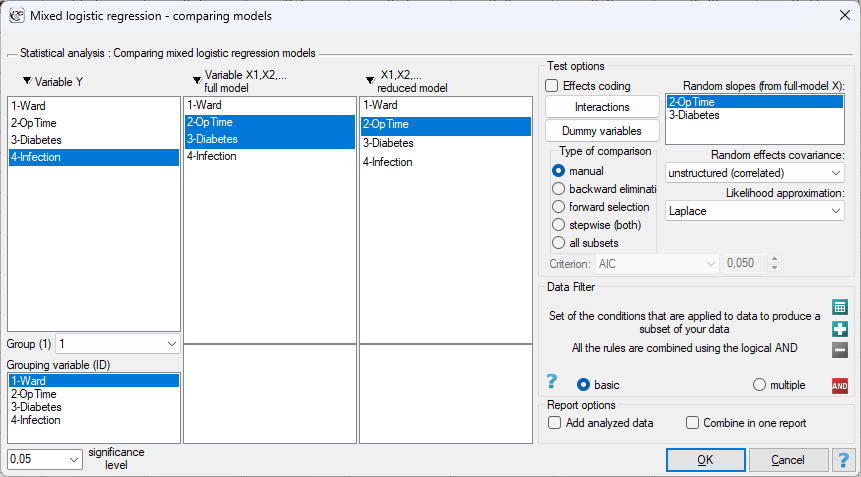The height and width of the screenshot is (477, 861).
Task: Increase the criterion value with stepper
Action: click(x=774, y=259)
